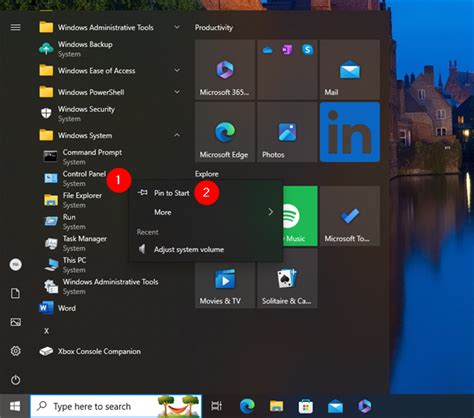Launch the Run app icon
Viewport: 474px width, 418px height.
[x=51, y=221]
